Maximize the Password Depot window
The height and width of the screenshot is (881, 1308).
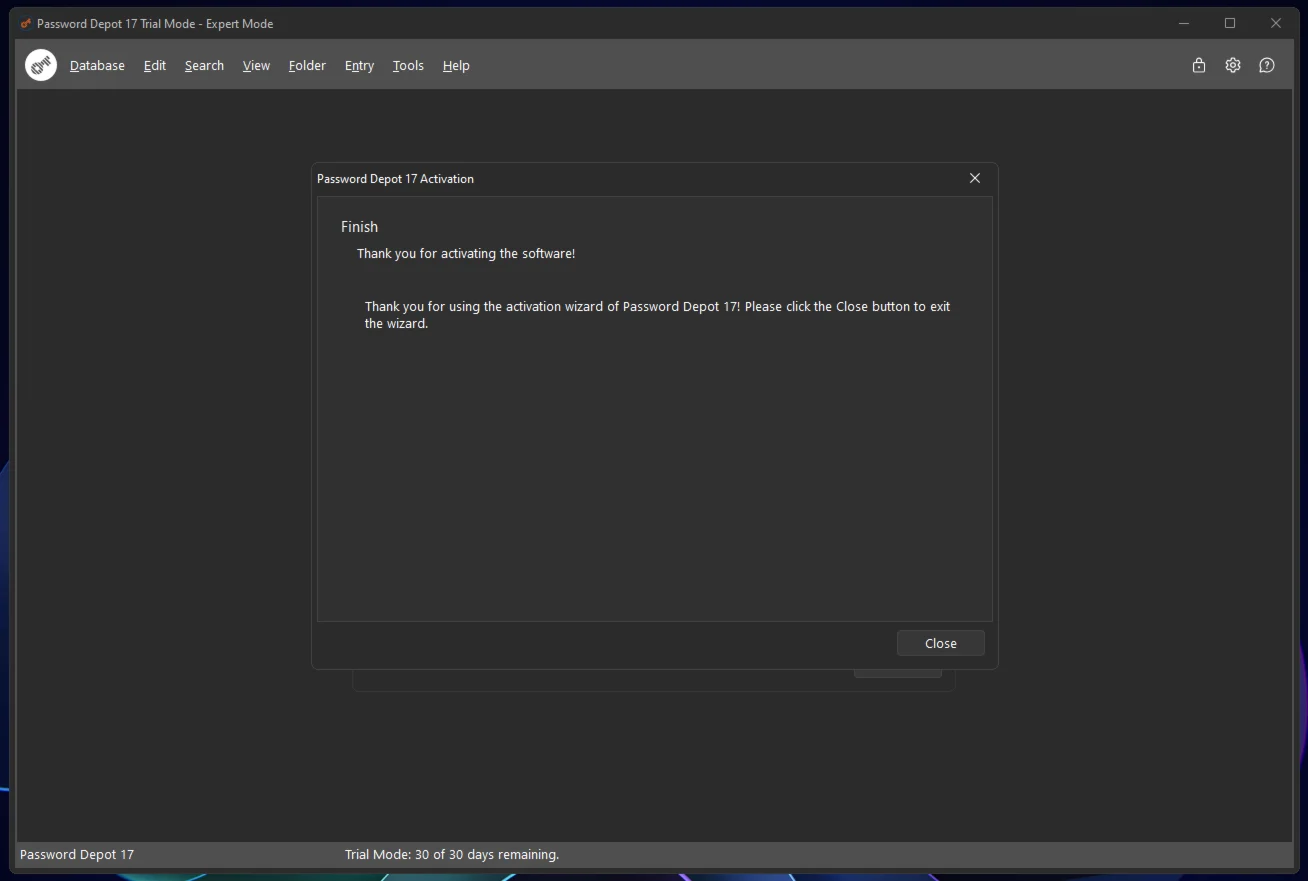tap(1230, 23)
